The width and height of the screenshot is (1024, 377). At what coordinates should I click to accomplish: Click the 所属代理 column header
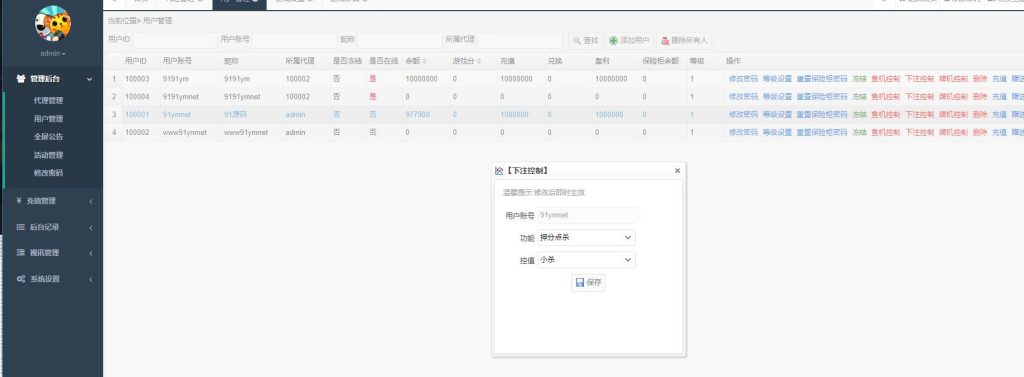click(299, 61)
